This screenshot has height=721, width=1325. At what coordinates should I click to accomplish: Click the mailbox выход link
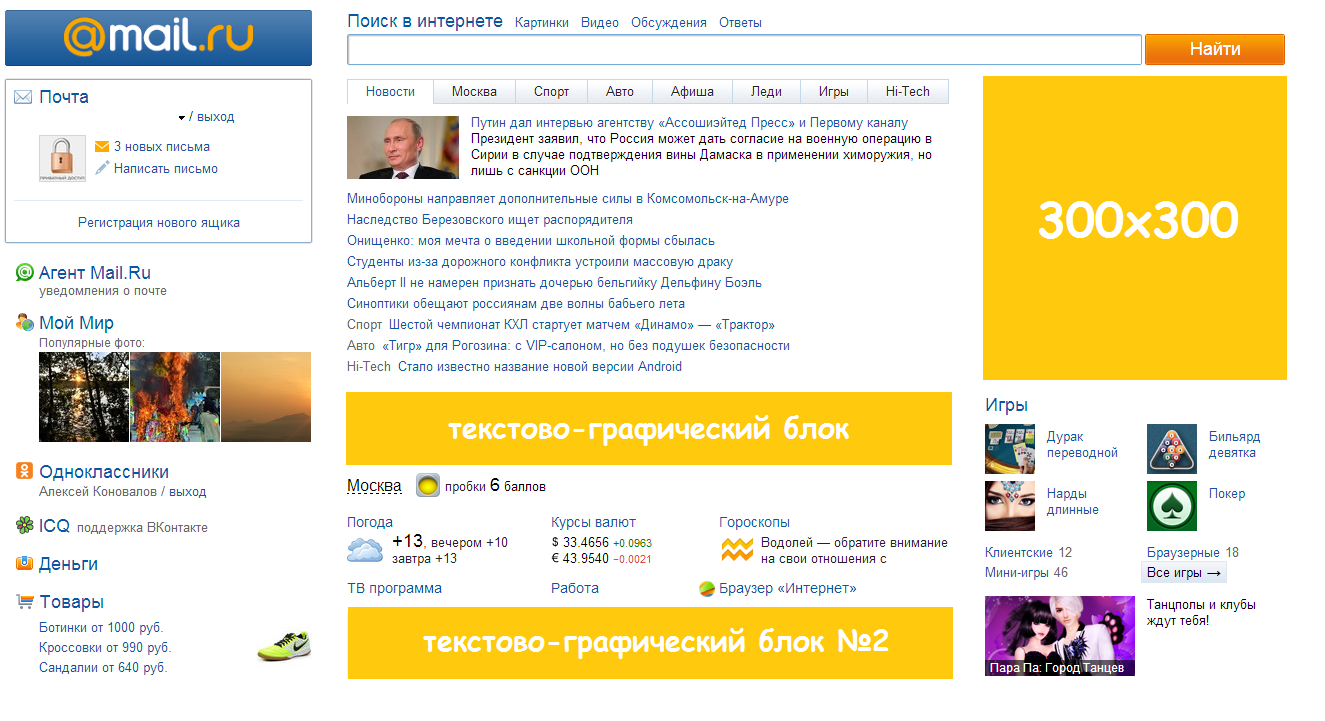coord(216,117)
